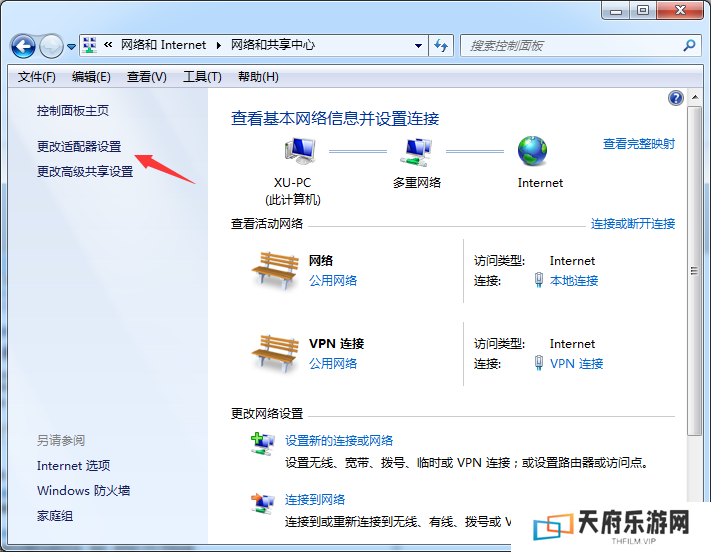
Task: Focus the 搜索控制面板 search field
Action: click(581, 45)
